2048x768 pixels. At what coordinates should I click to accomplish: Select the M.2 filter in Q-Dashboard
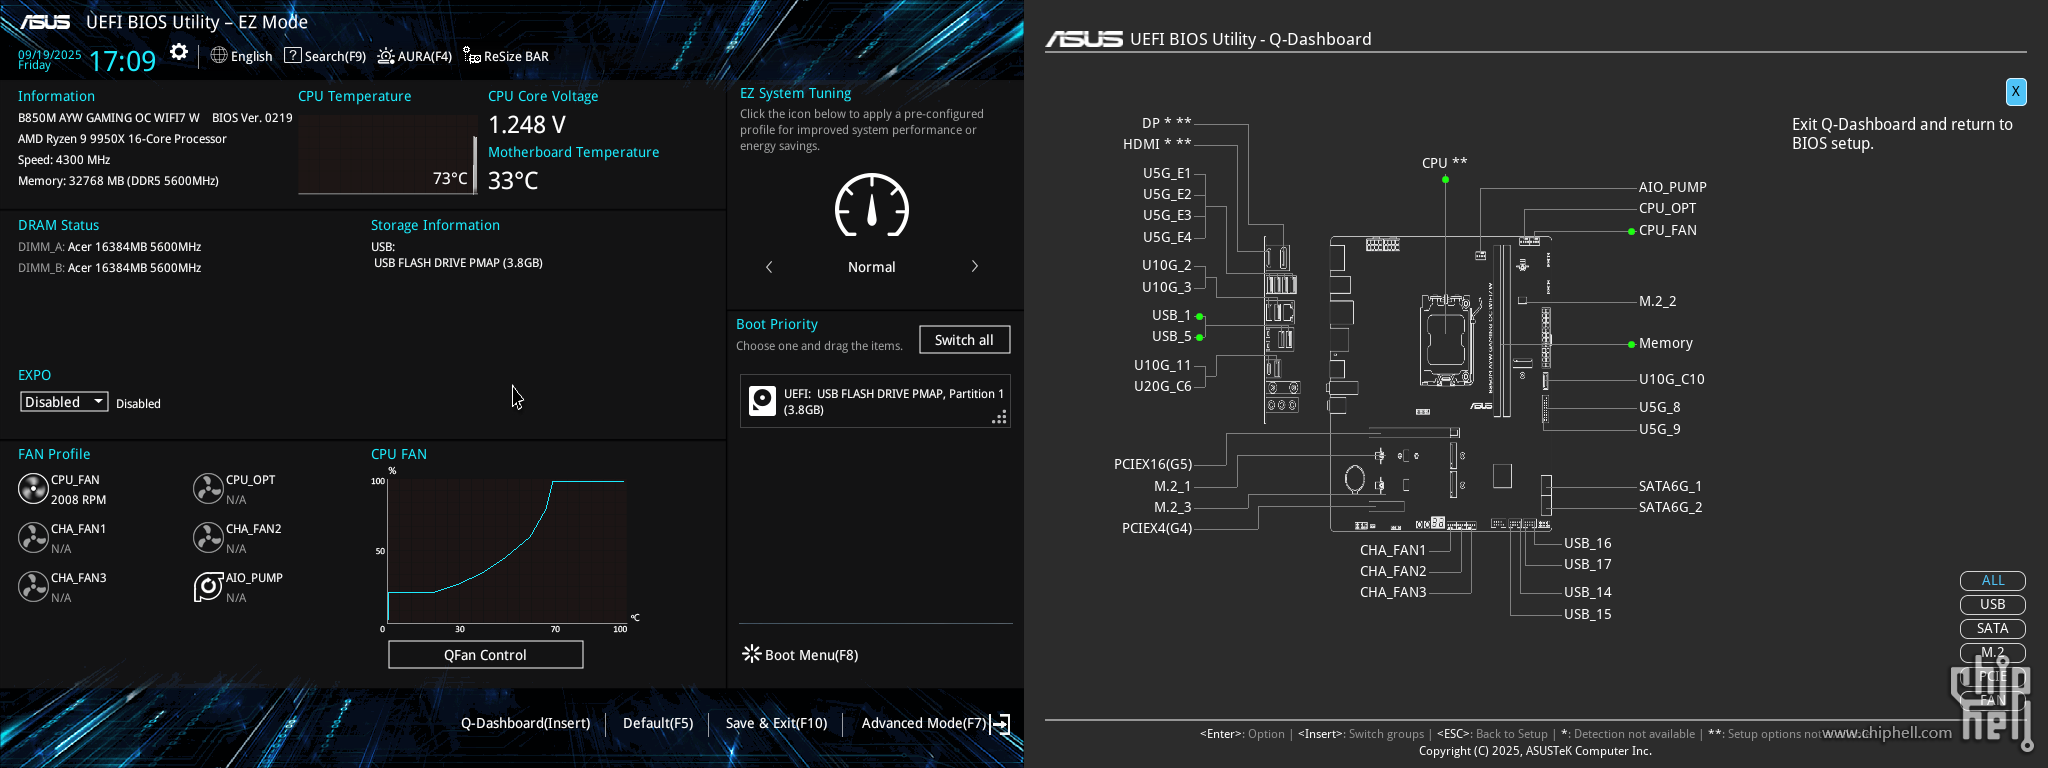click(x=1992, y=653)
